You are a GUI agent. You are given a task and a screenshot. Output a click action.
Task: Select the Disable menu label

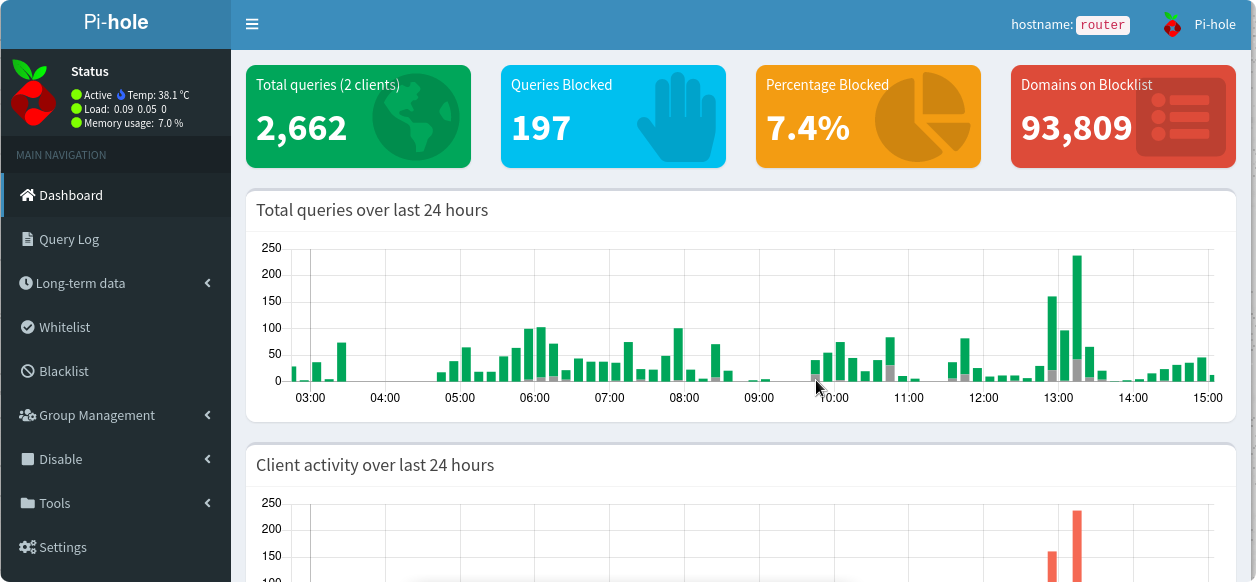pyautogui.click(x=61, y=459)
